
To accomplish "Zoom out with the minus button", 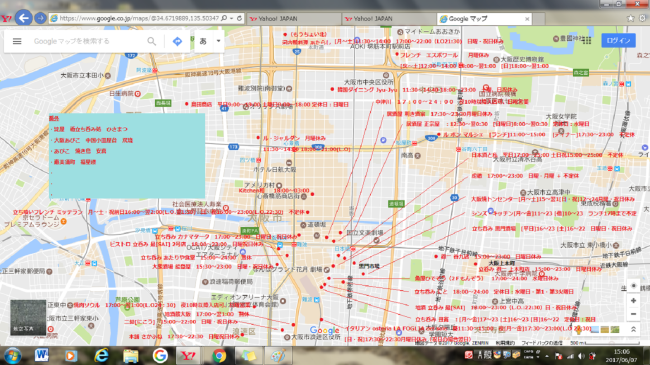I will pos(633,314).
